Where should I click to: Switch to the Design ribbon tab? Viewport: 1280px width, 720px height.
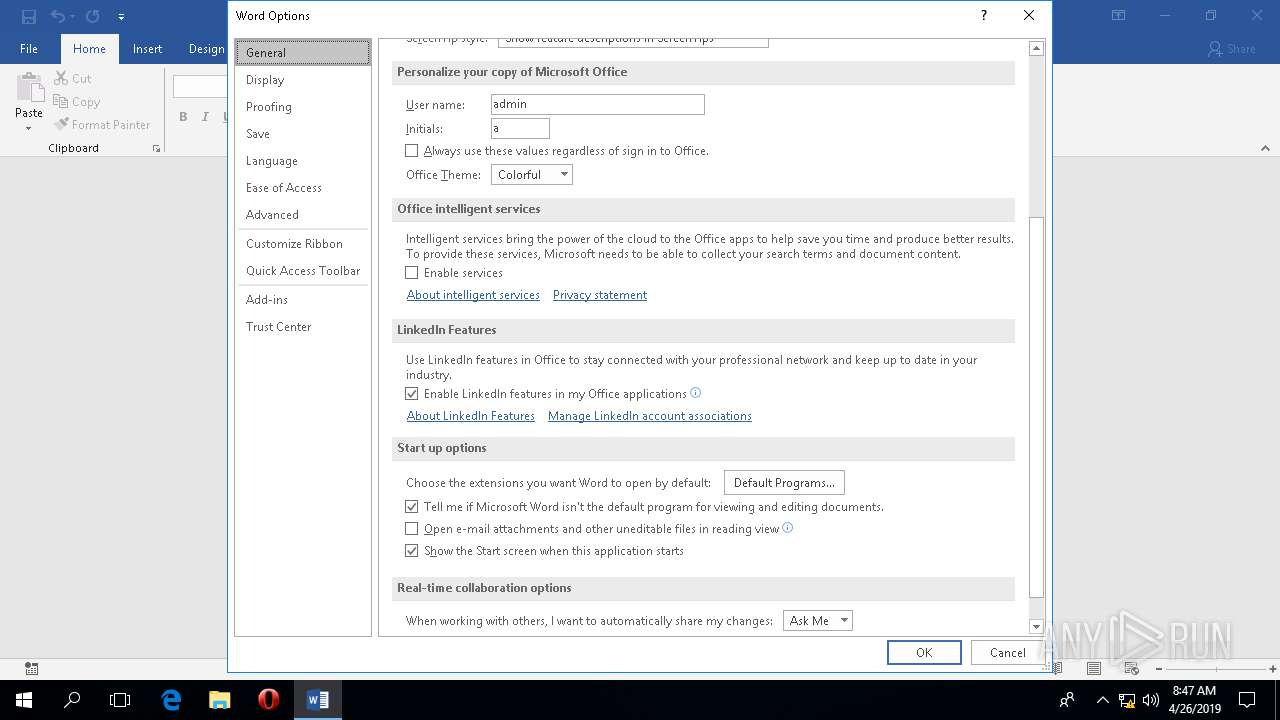206,49
